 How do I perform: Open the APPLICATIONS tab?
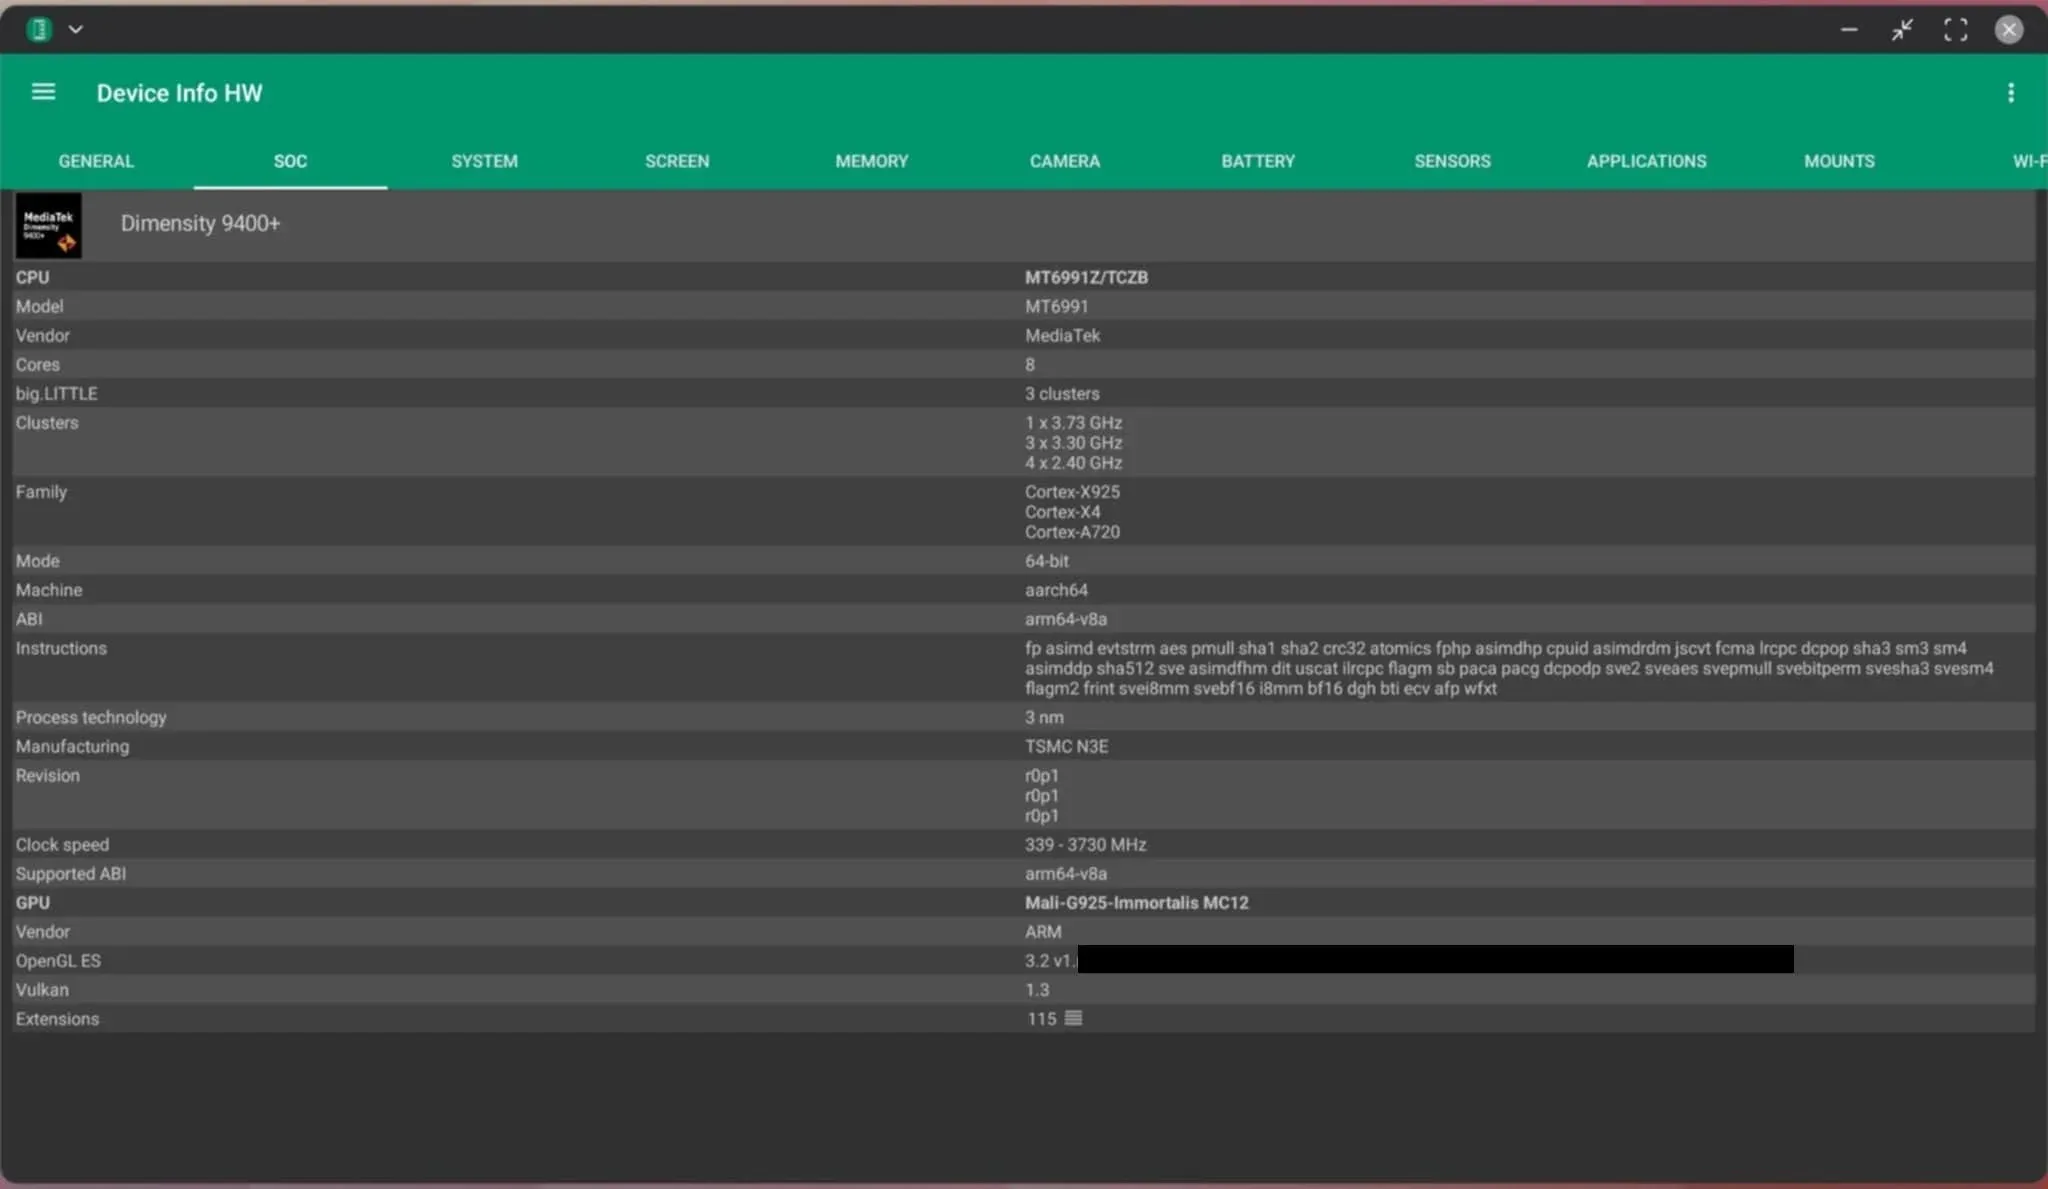tap(1646, 161)
